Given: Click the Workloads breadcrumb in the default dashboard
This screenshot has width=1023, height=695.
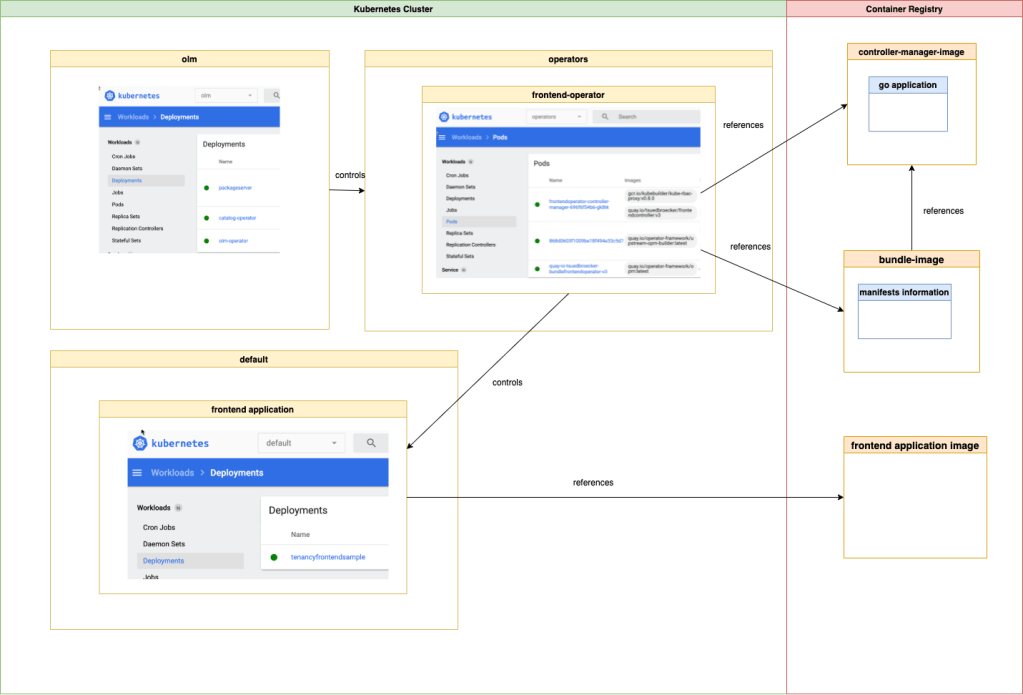Looking at the screenshot, I should 173,473.
